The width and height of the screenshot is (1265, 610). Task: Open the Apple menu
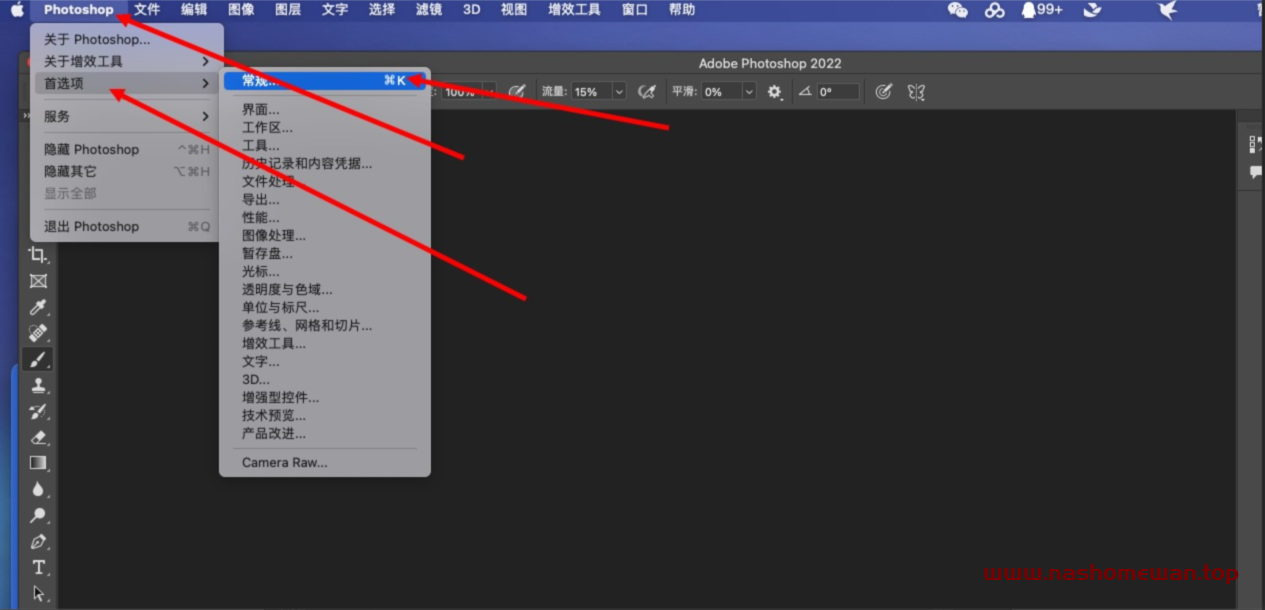[x=17, y=10]
